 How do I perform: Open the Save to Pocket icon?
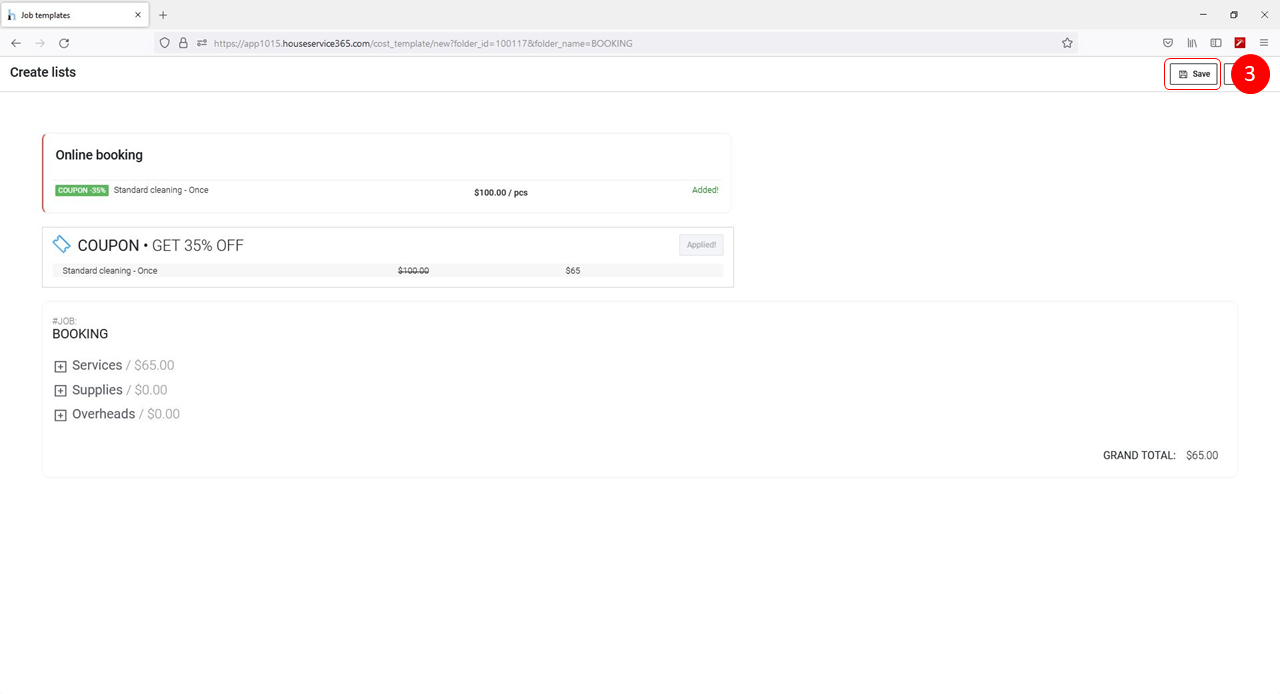pos(1168,43)
